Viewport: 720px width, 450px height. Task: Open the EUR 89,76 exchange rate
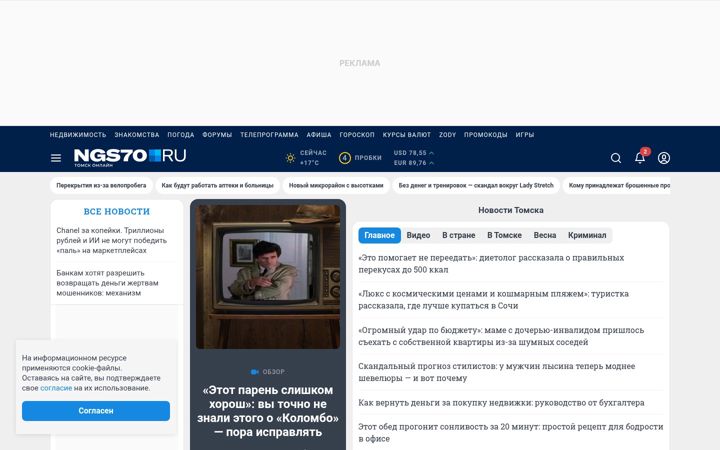pyautogui.click(x=413, y=163)
